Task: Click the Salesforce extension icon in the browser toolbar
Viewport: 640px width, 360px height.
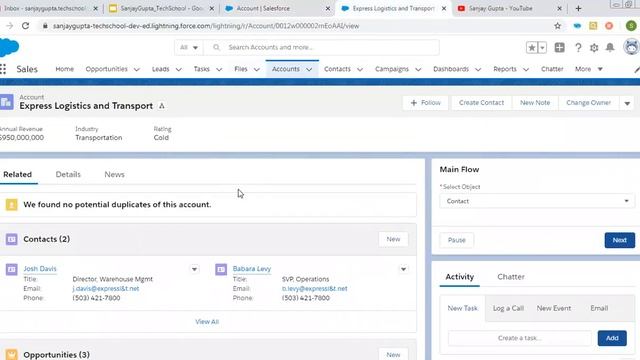Action: point(577,26)
